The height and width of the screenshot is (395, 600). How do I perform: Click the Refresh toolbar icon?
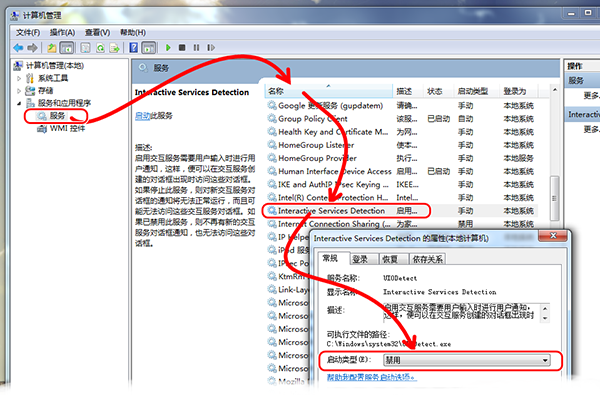click(x=100, y=48)
